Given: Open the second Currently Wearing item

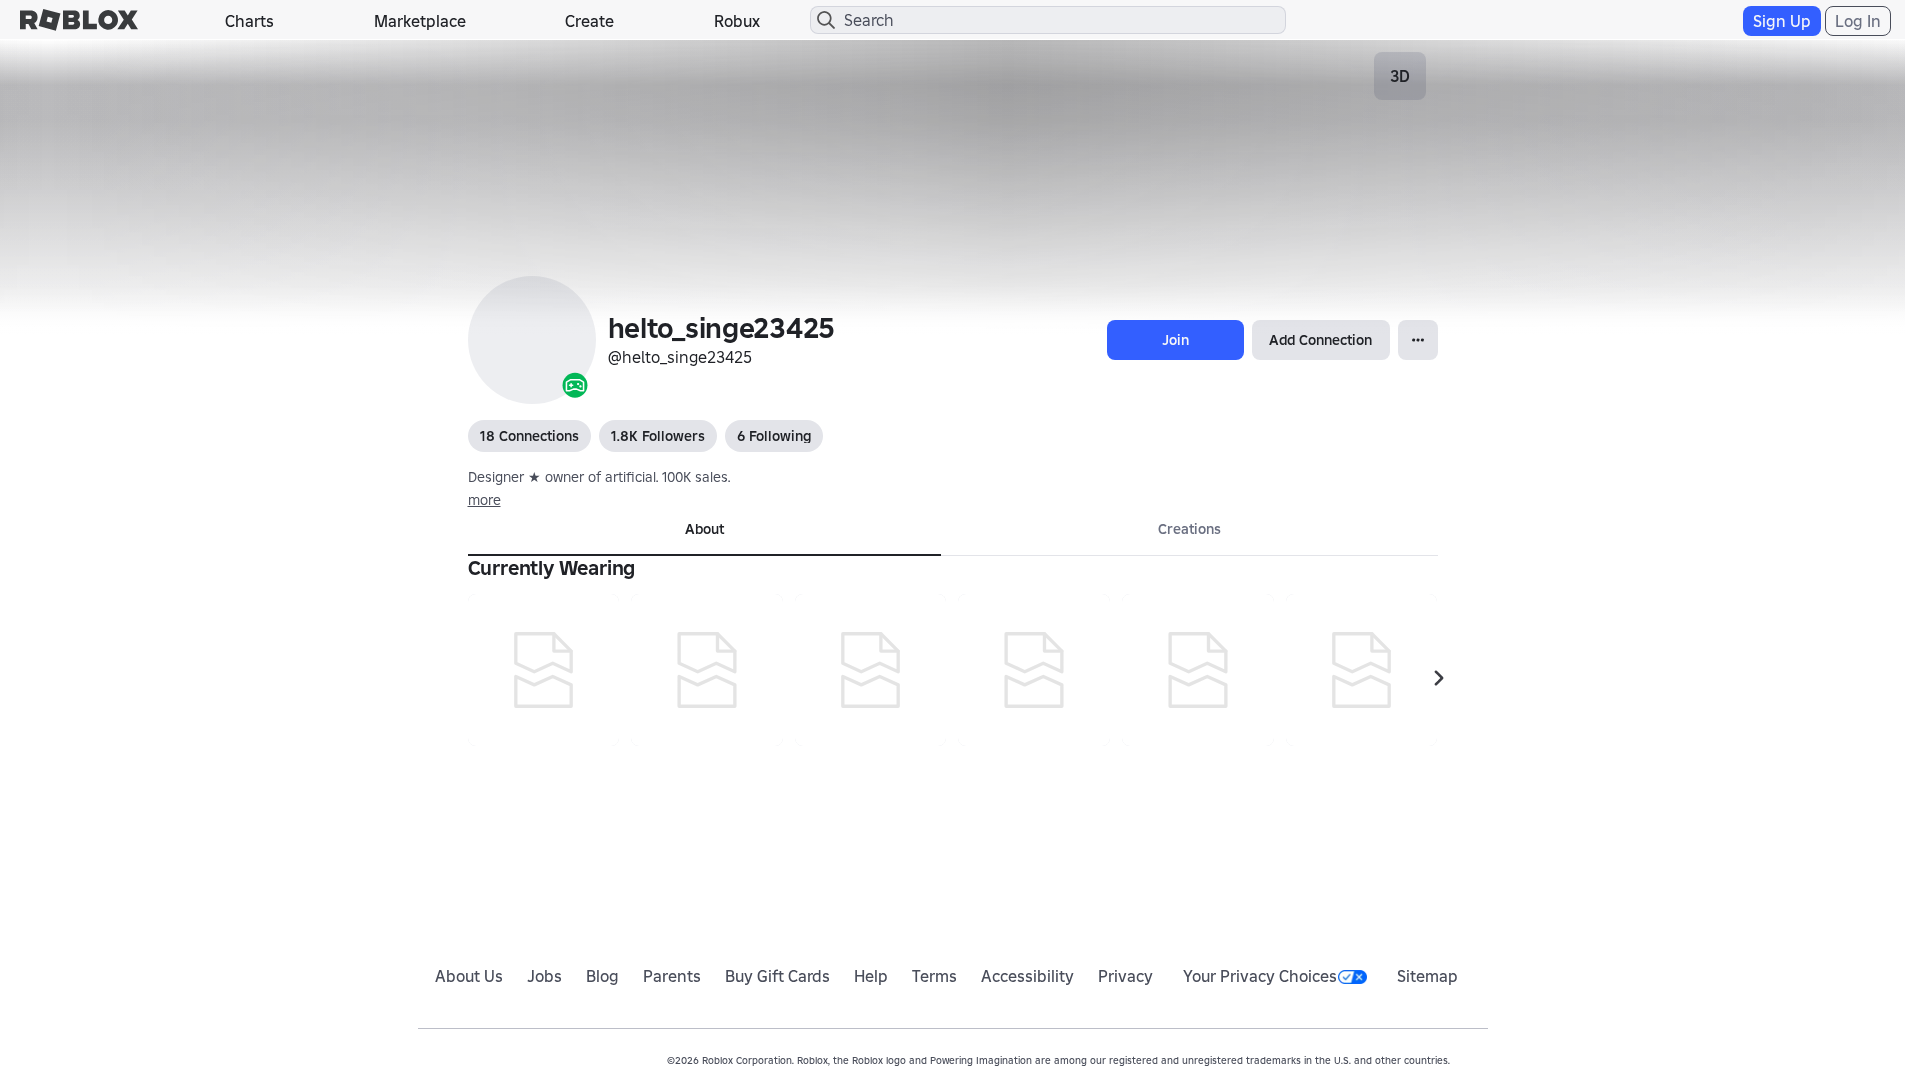Looking at the screenshot, I should pyautogui.click(x=707, y=670).
